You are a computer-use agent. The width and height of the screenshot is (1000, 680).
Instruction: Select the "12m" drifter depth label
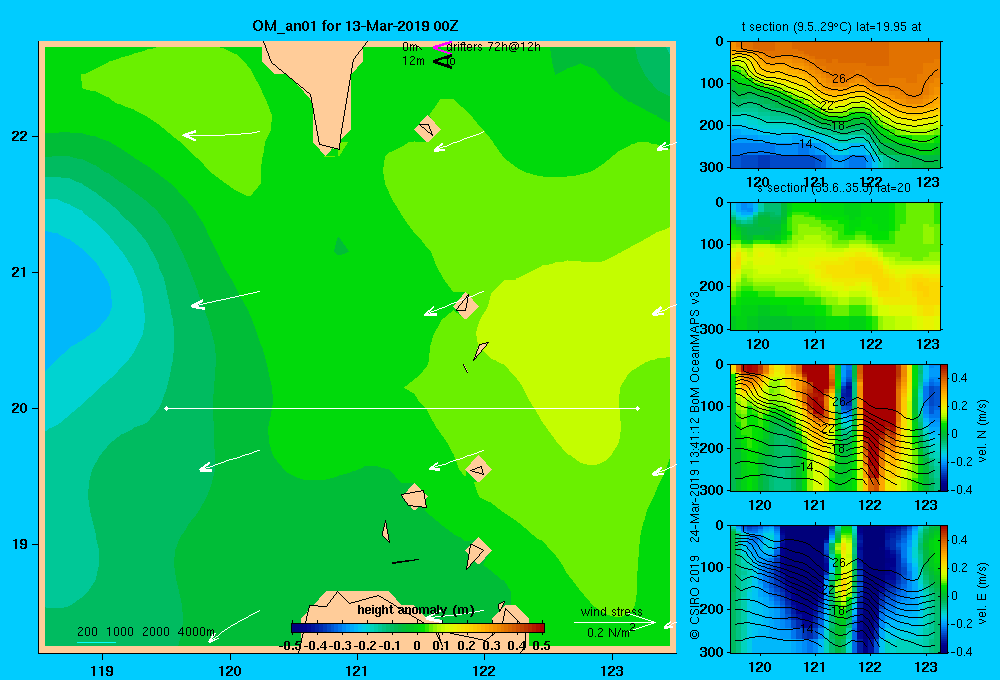click(x=413, y=61)
